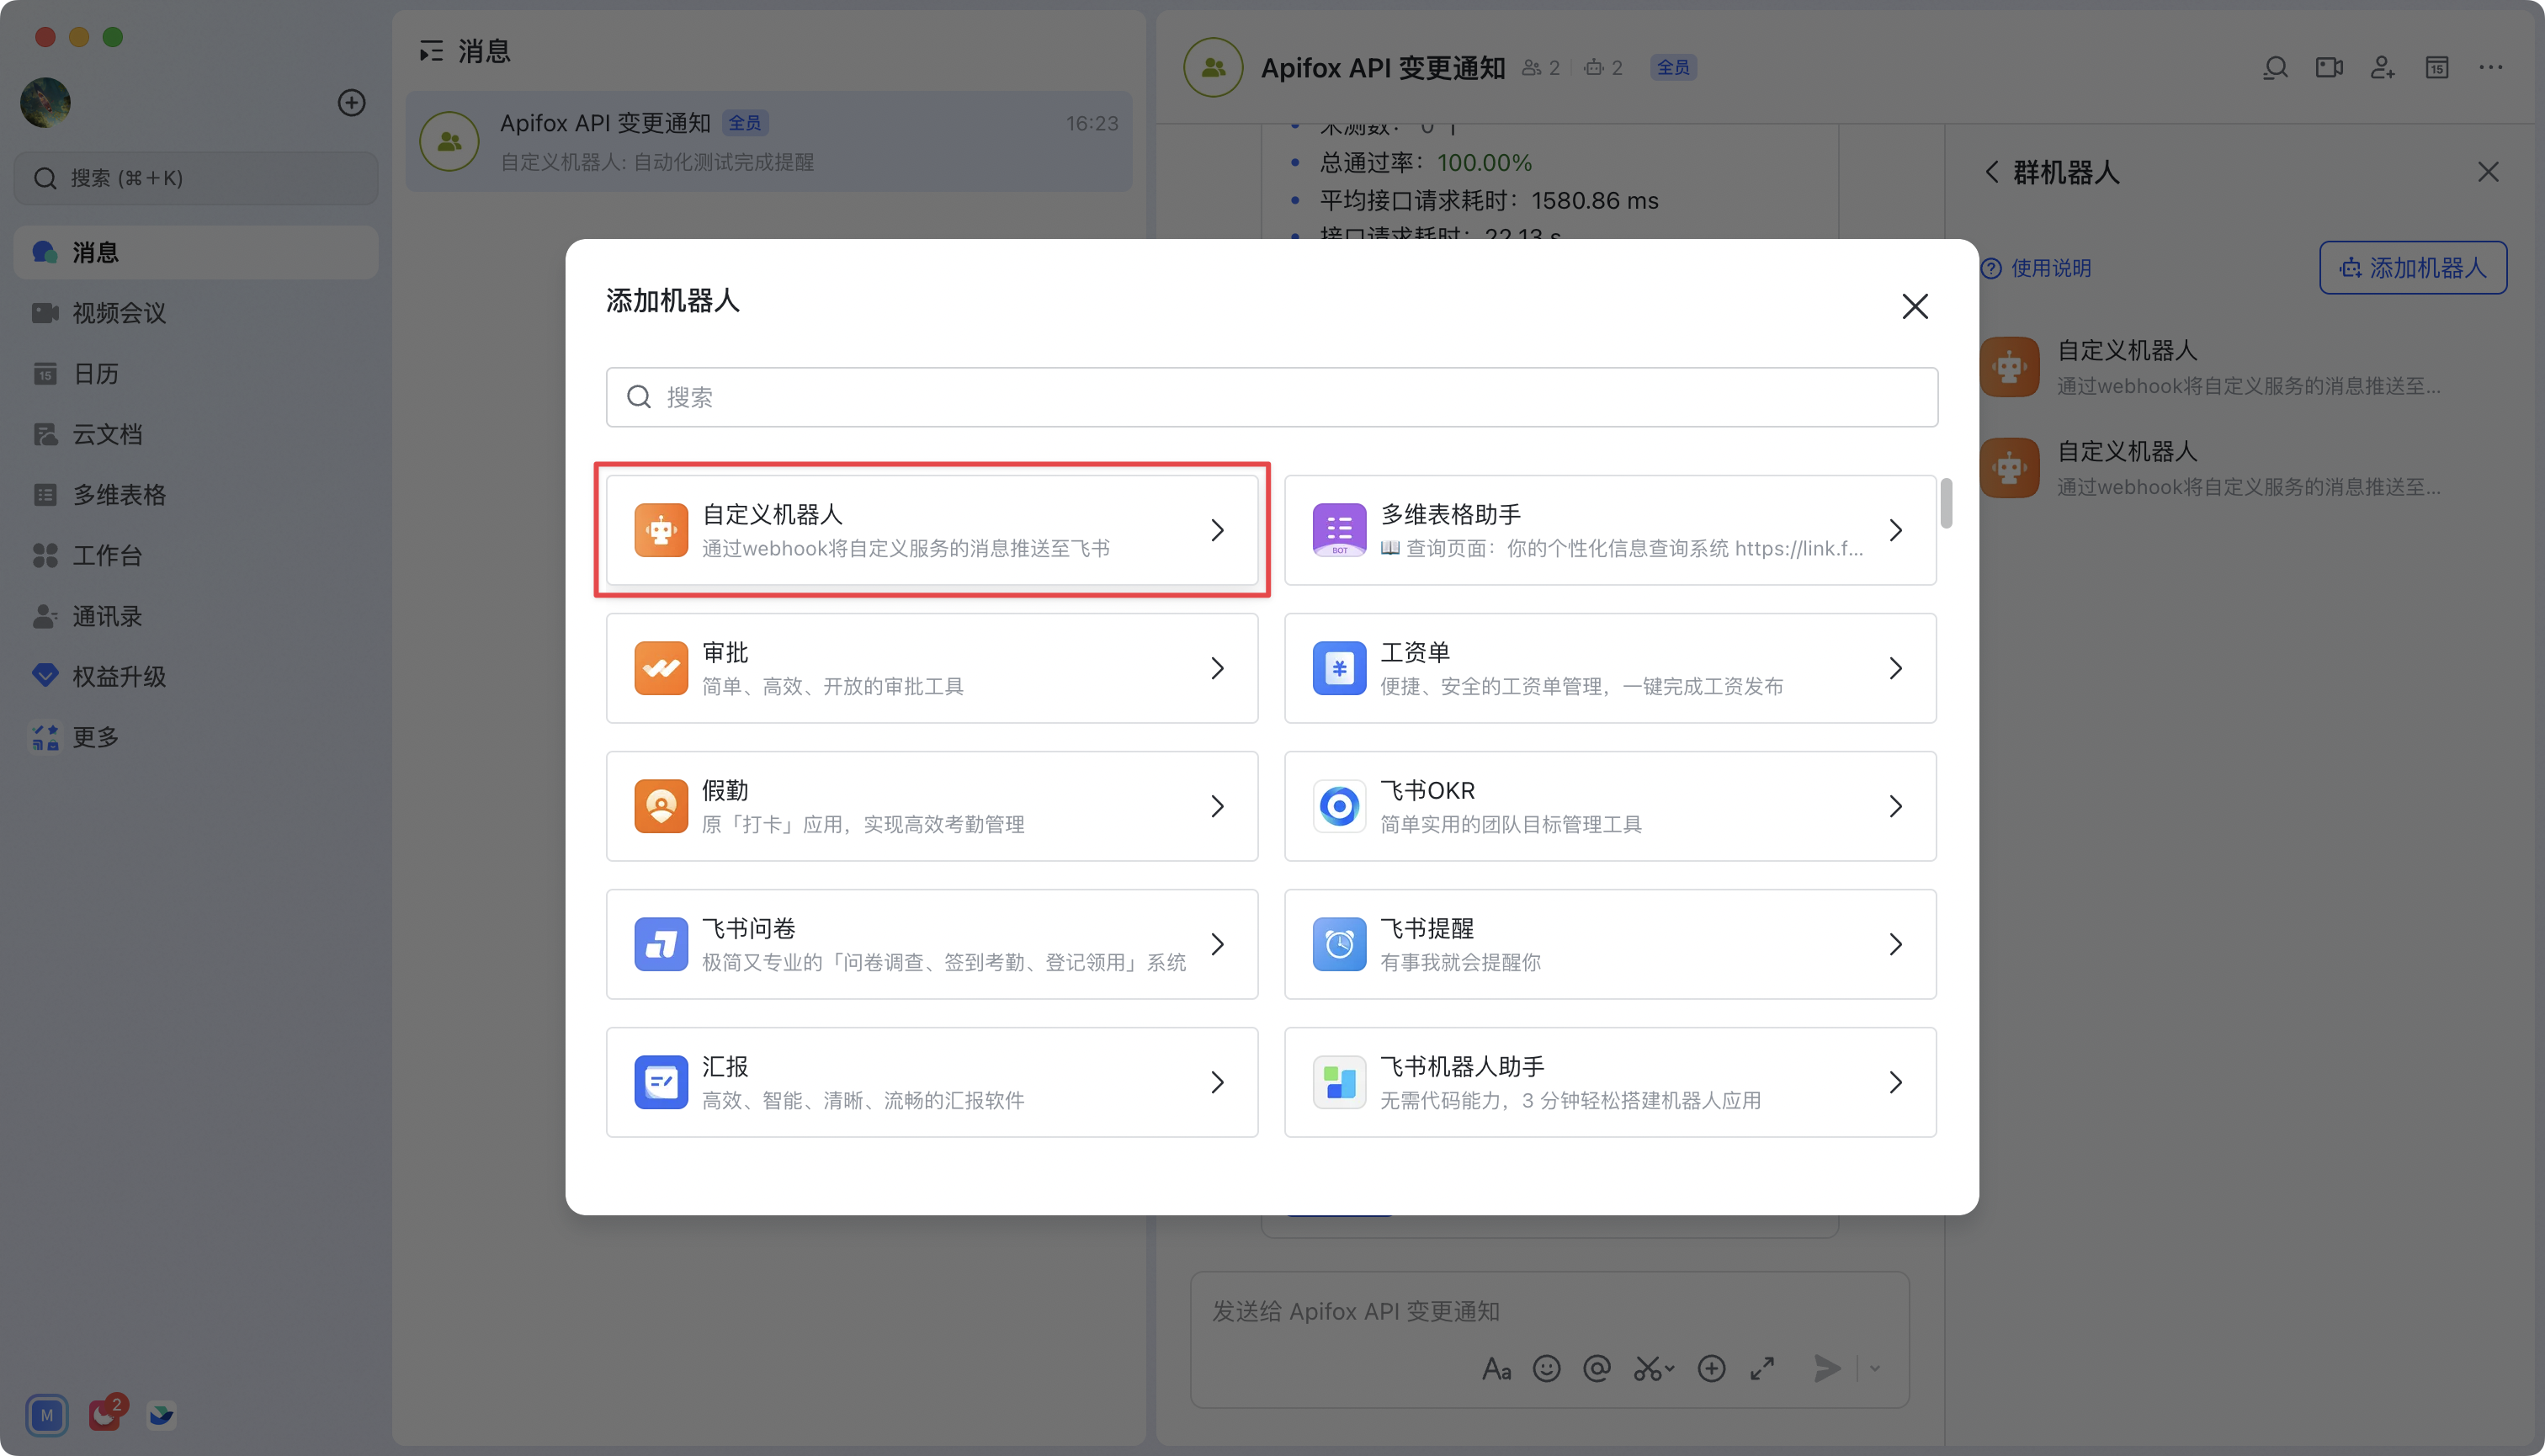Click the 多维表格助手 purple bot icon
2545x1456 pixels.
click(x=1339, y=530)
